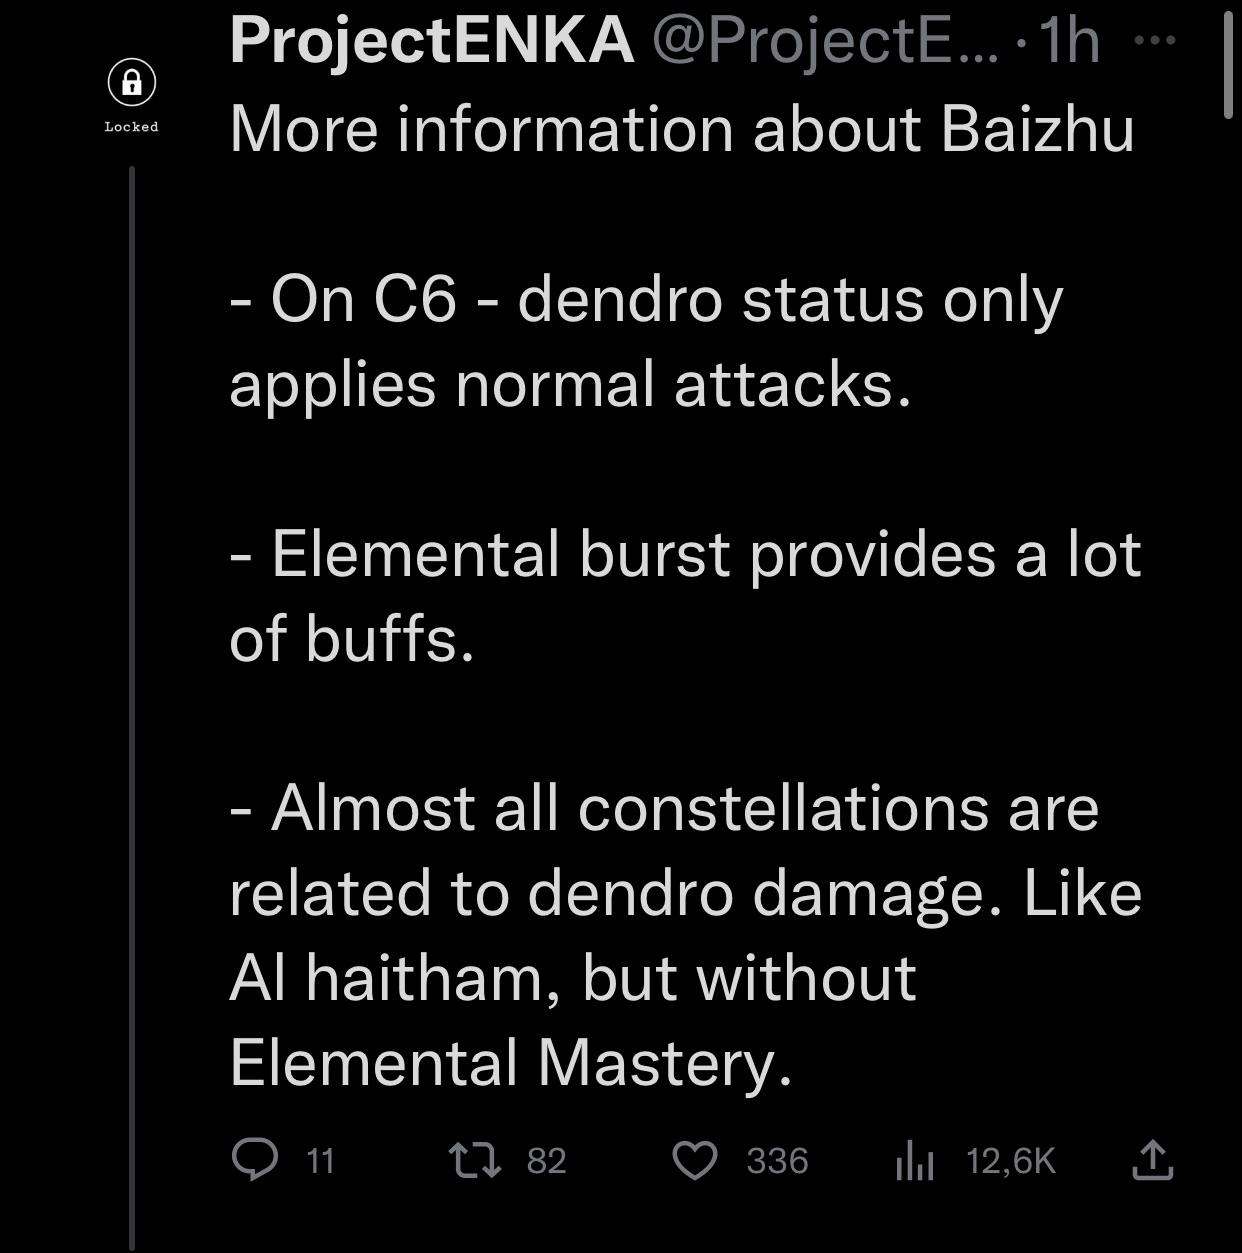The width and height of the screenshot is (1242, 1253).
Task: Click the "More information about Baizhu" text
Action: [x=682, y=129]
